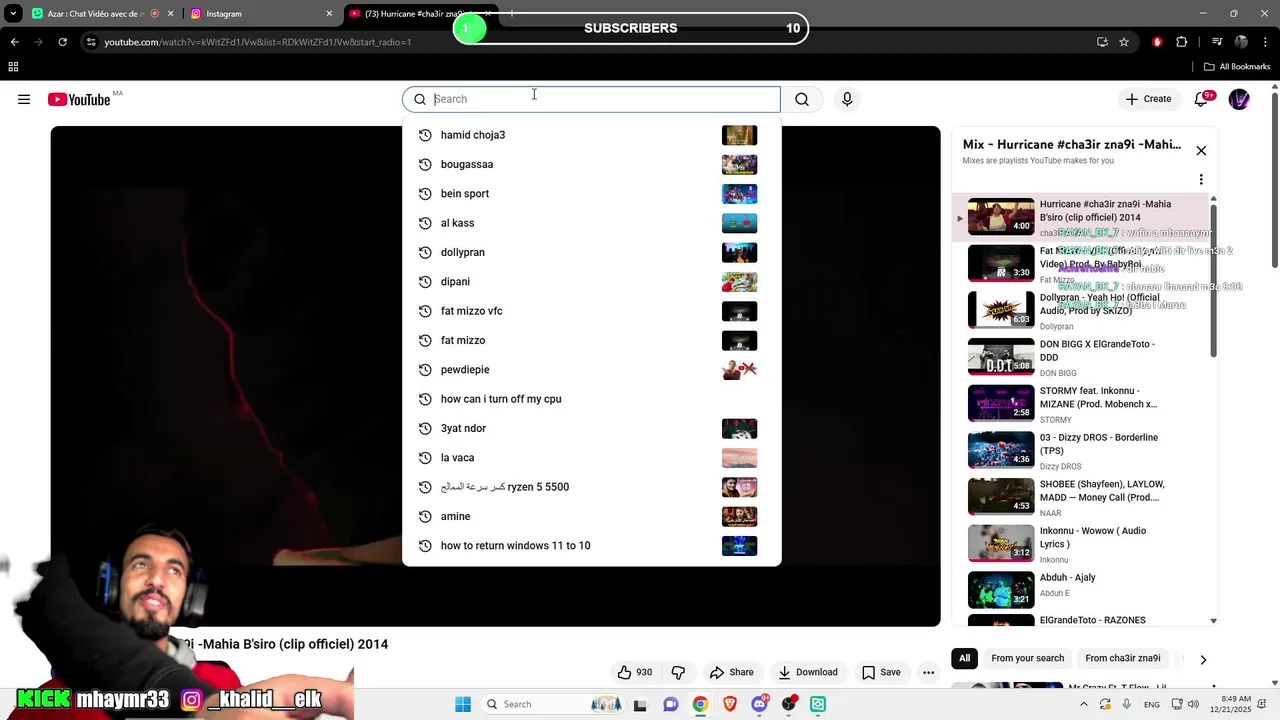1280x720 pixels.
Task: Like the video with 930 likes
Action: pyautogui.click(x=635, y=672)
